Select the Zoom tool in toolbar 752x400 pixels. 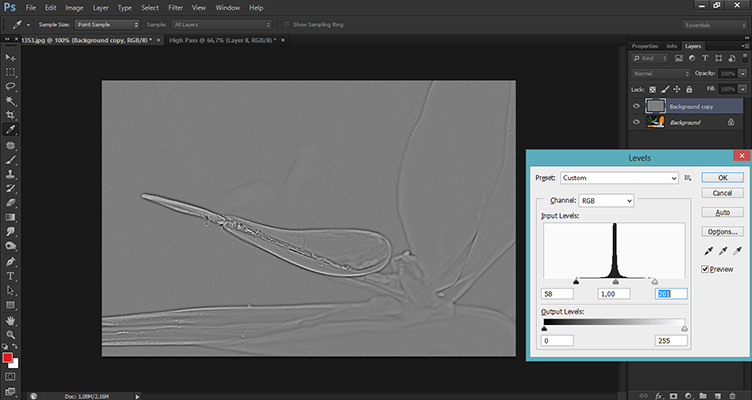10,334
